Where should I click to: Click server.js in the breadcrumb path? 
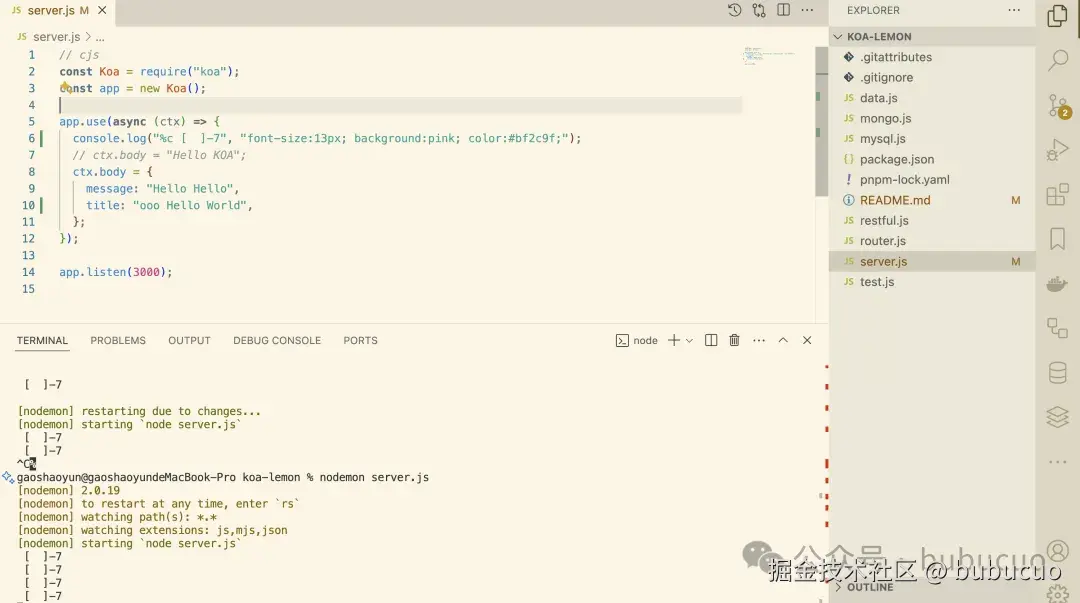pyautogui.click(x=56, y=37)
